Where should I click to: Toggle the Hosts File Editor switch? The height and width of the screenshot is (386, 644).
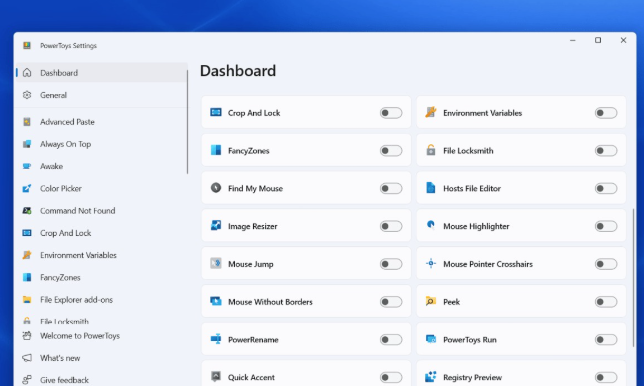(606, 188)
